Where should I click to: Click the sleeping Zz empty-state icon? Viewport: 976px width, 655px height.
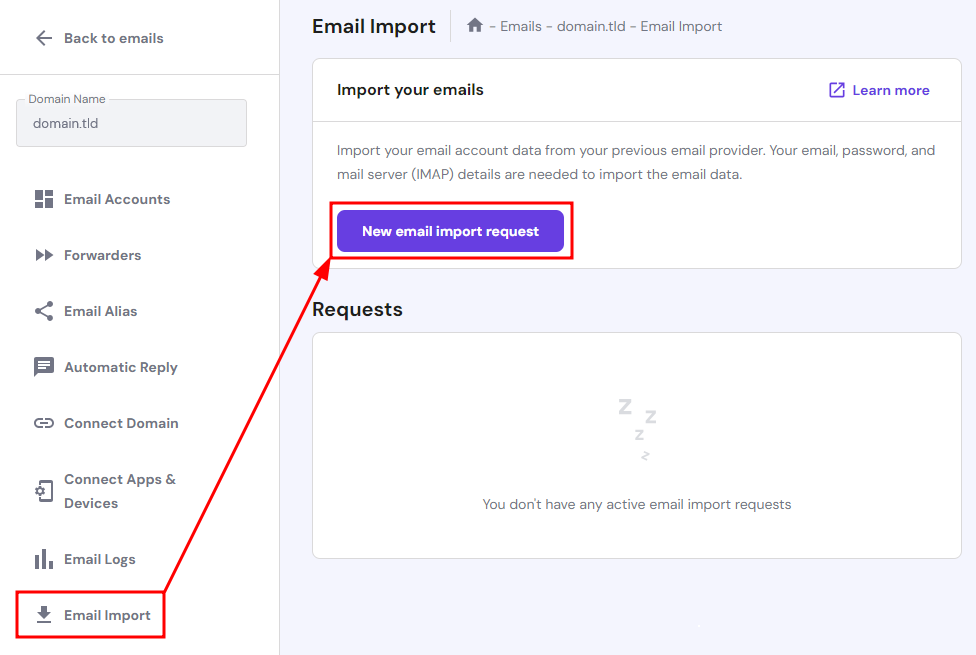click(x=637, y=428)
